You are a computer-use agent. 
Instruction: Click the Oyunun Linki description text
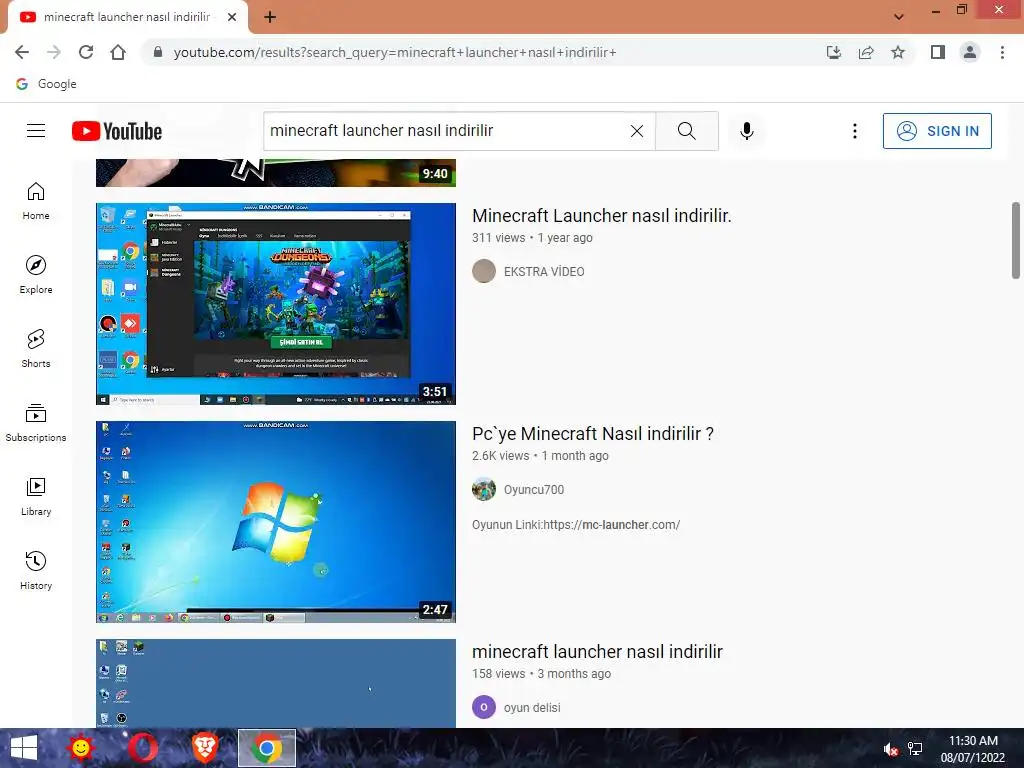(576, 524)
